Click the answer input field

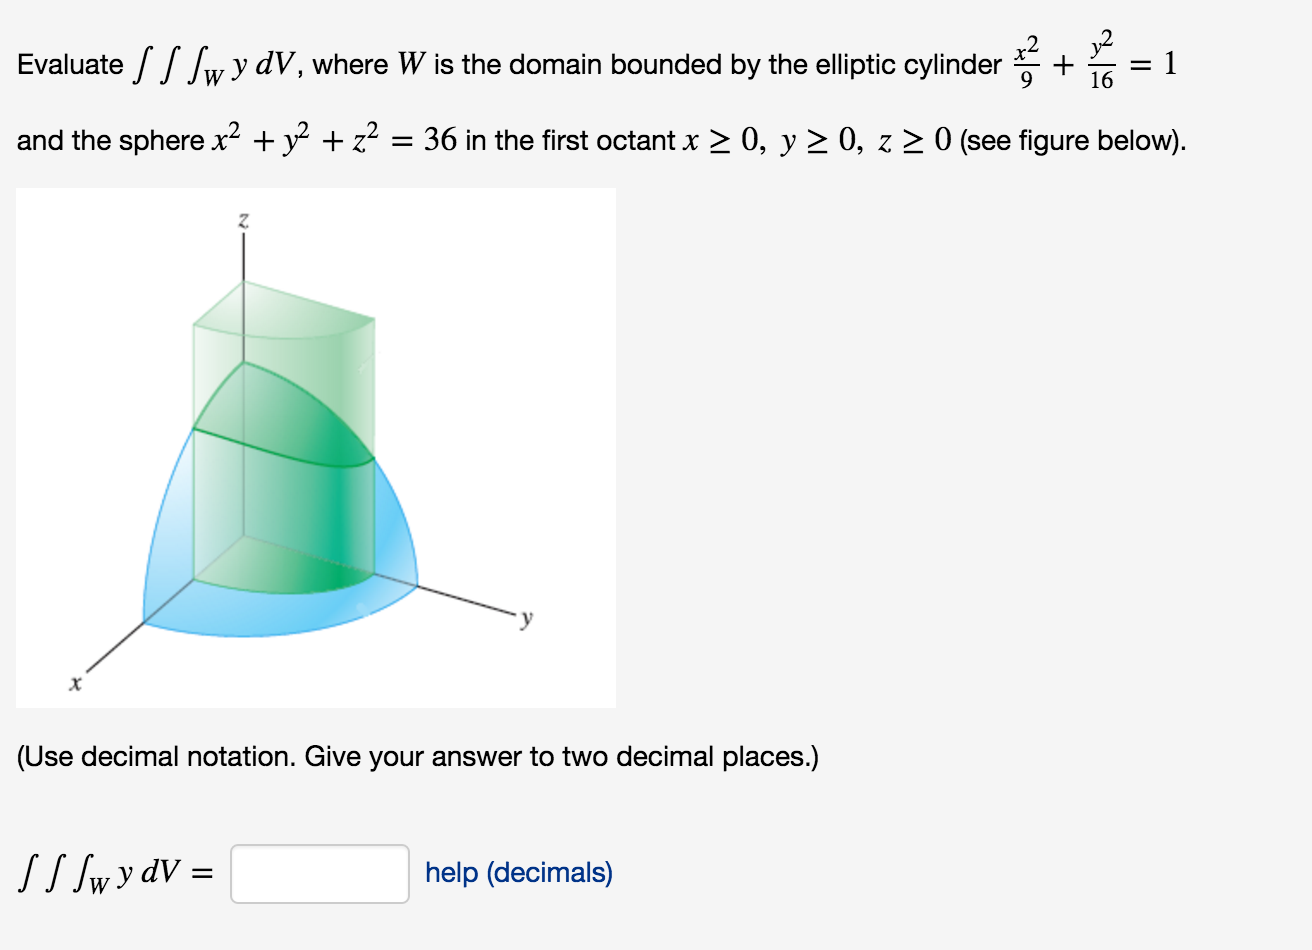(x=319, y=874)
